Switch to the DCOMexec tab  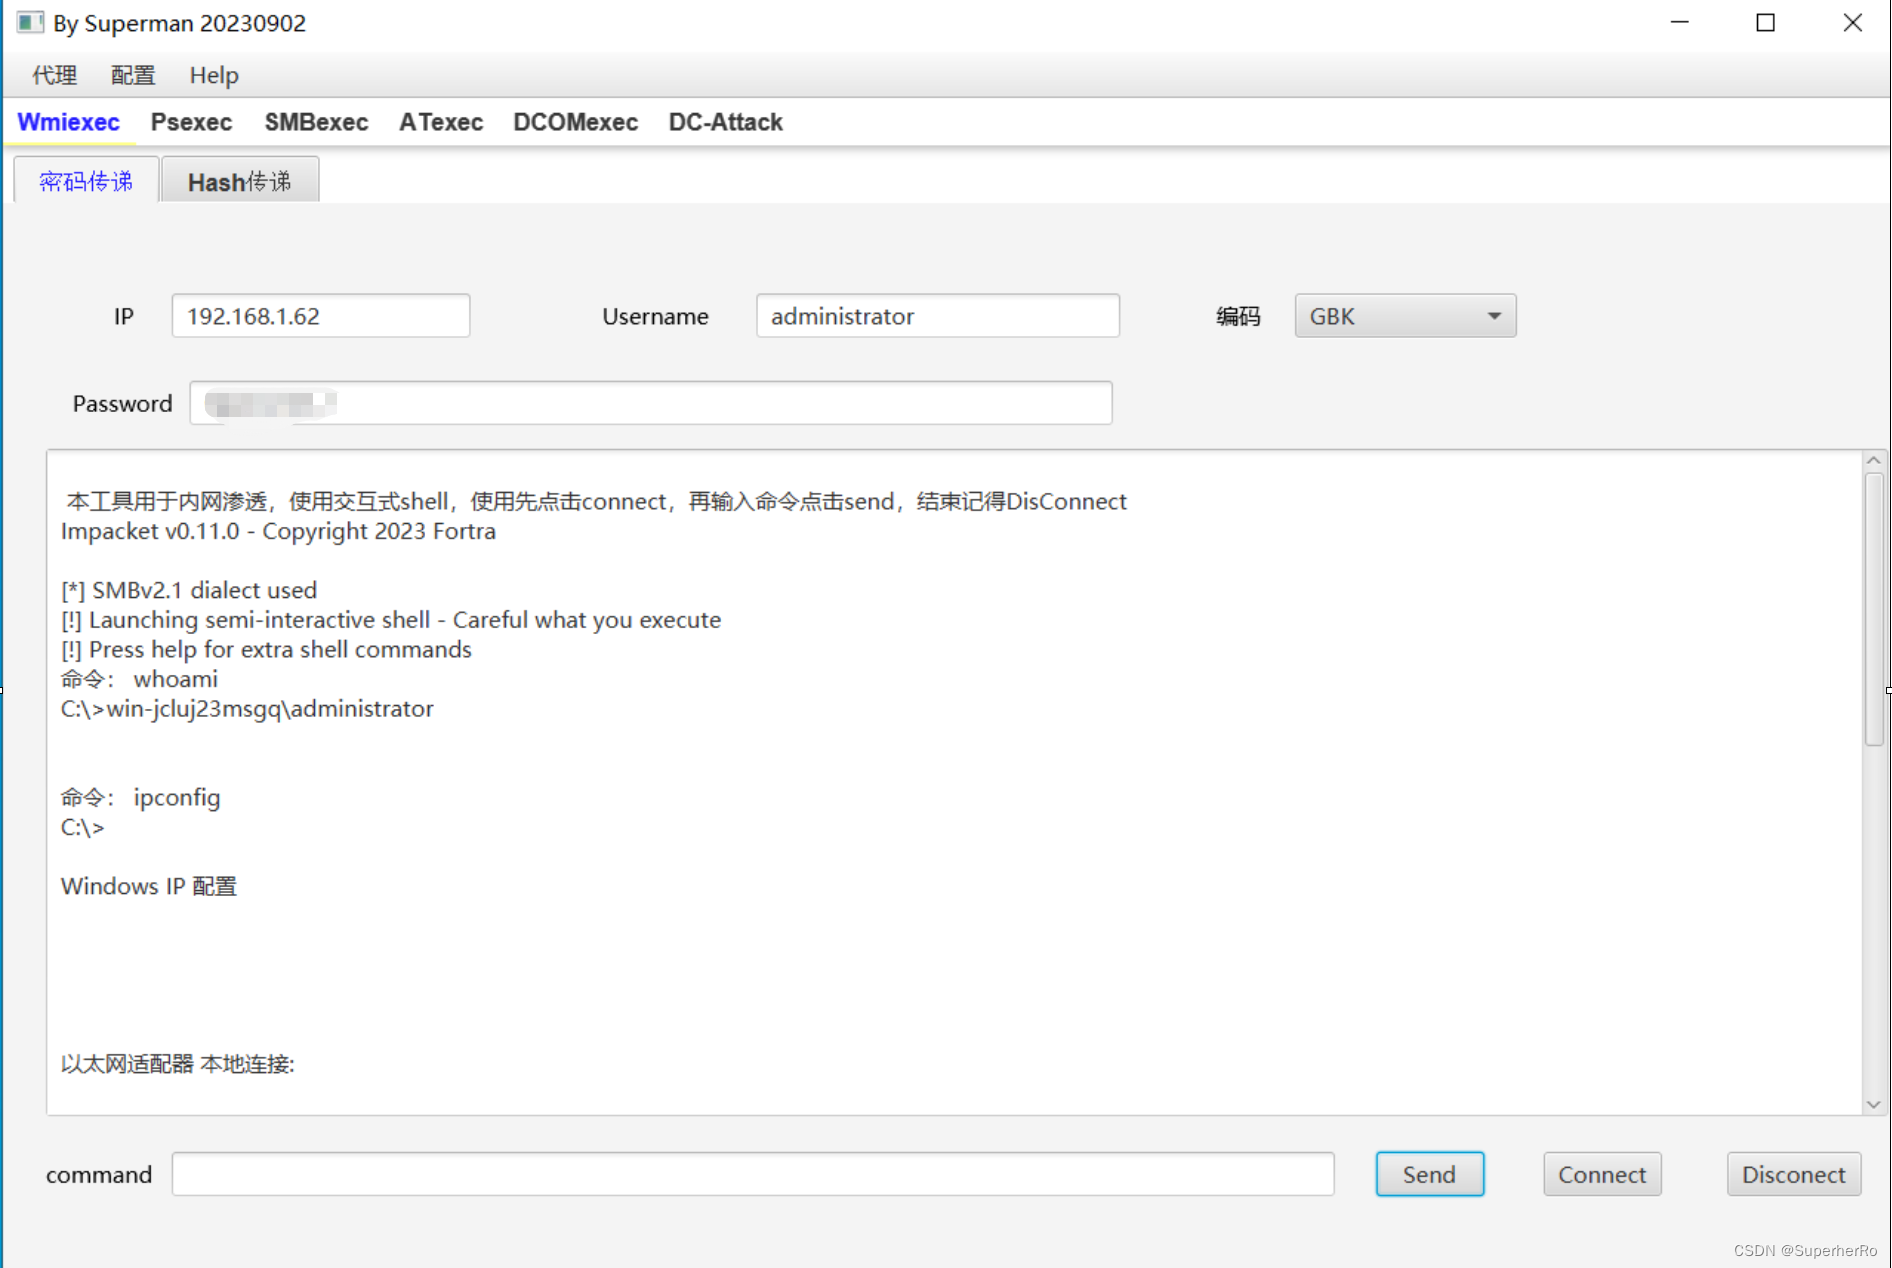point(575,122)
